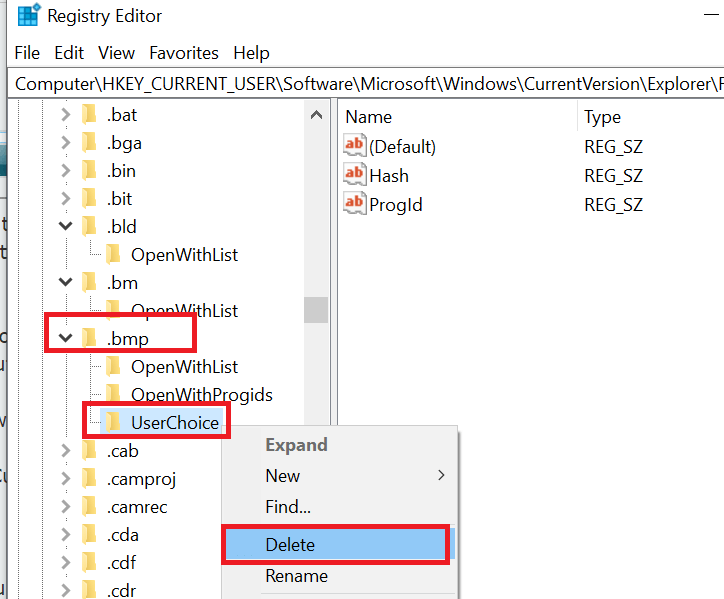
Task: Expand the .bat key
Action: coord(66,115)
